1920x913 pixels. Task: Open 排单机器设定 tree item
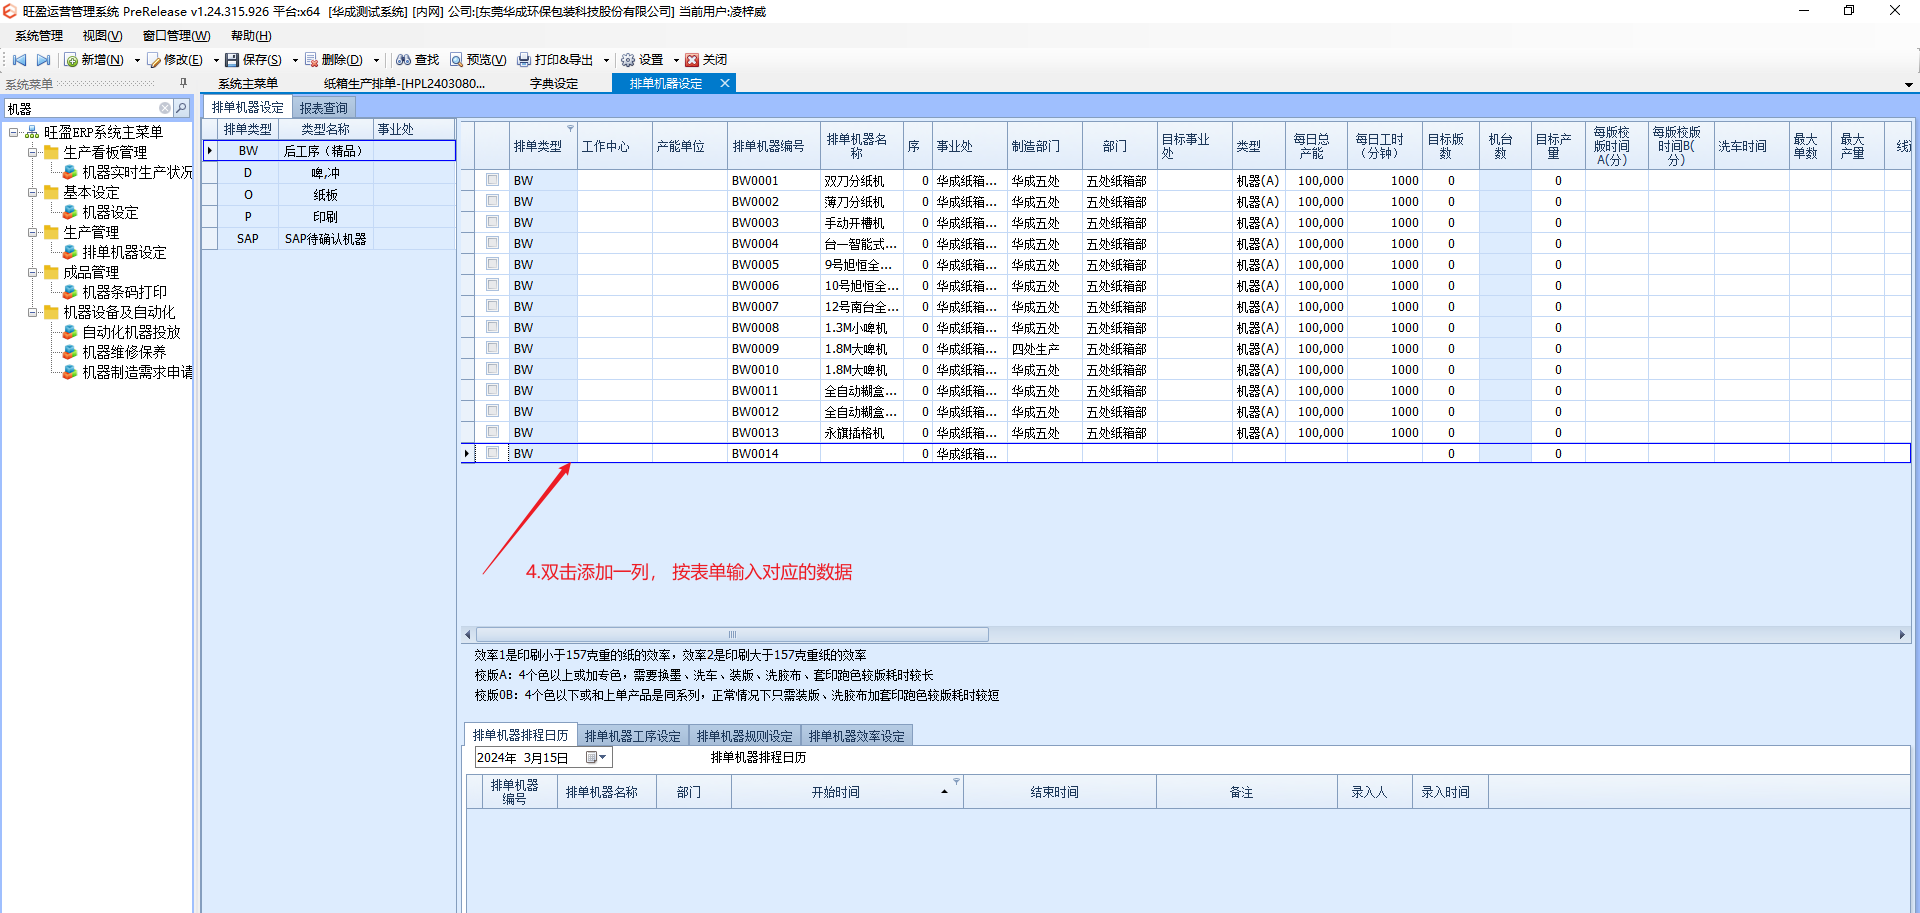[x=124, y=252]
